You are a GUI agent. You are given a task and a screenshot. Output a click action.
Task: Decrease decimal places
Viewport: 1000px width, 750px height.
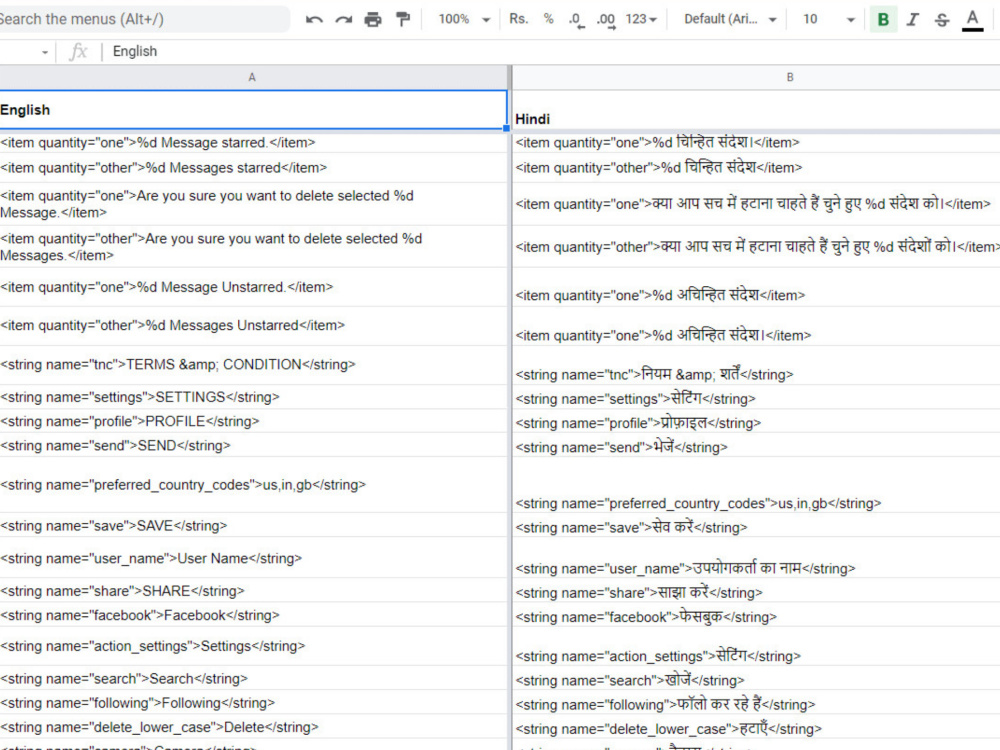click(576, 20)
